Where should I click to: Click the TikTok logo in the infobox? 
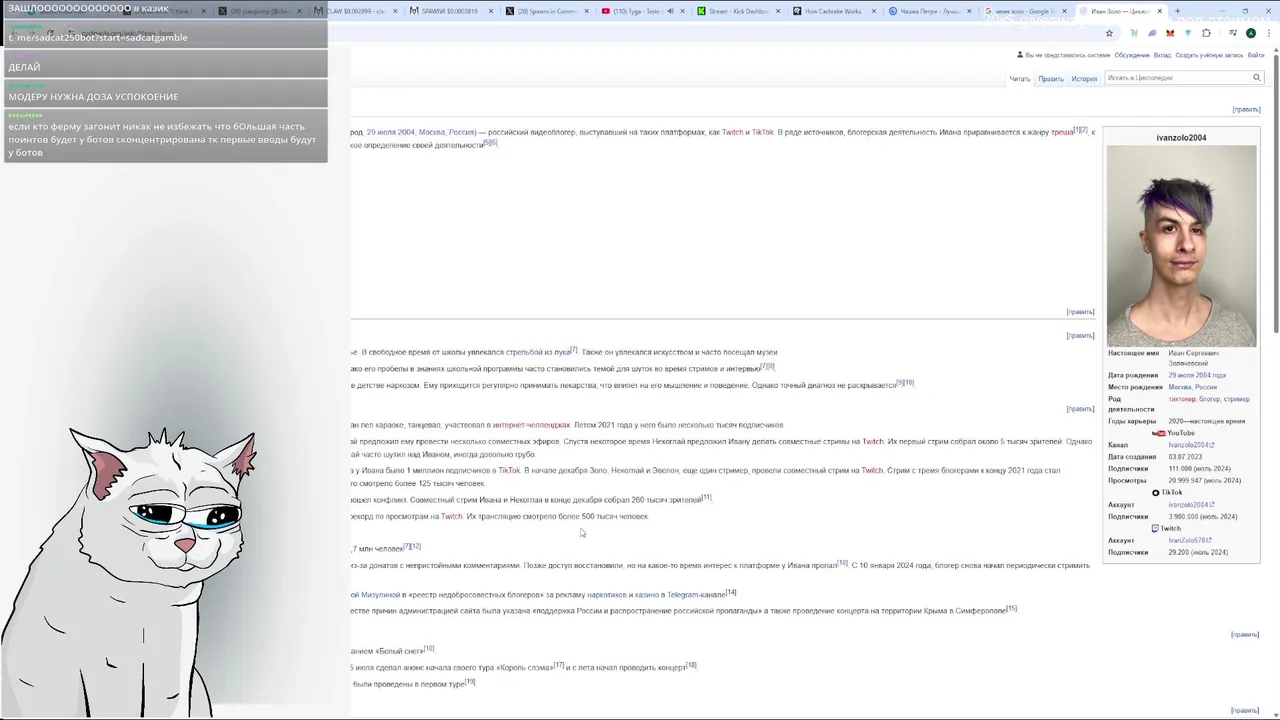1156,492
